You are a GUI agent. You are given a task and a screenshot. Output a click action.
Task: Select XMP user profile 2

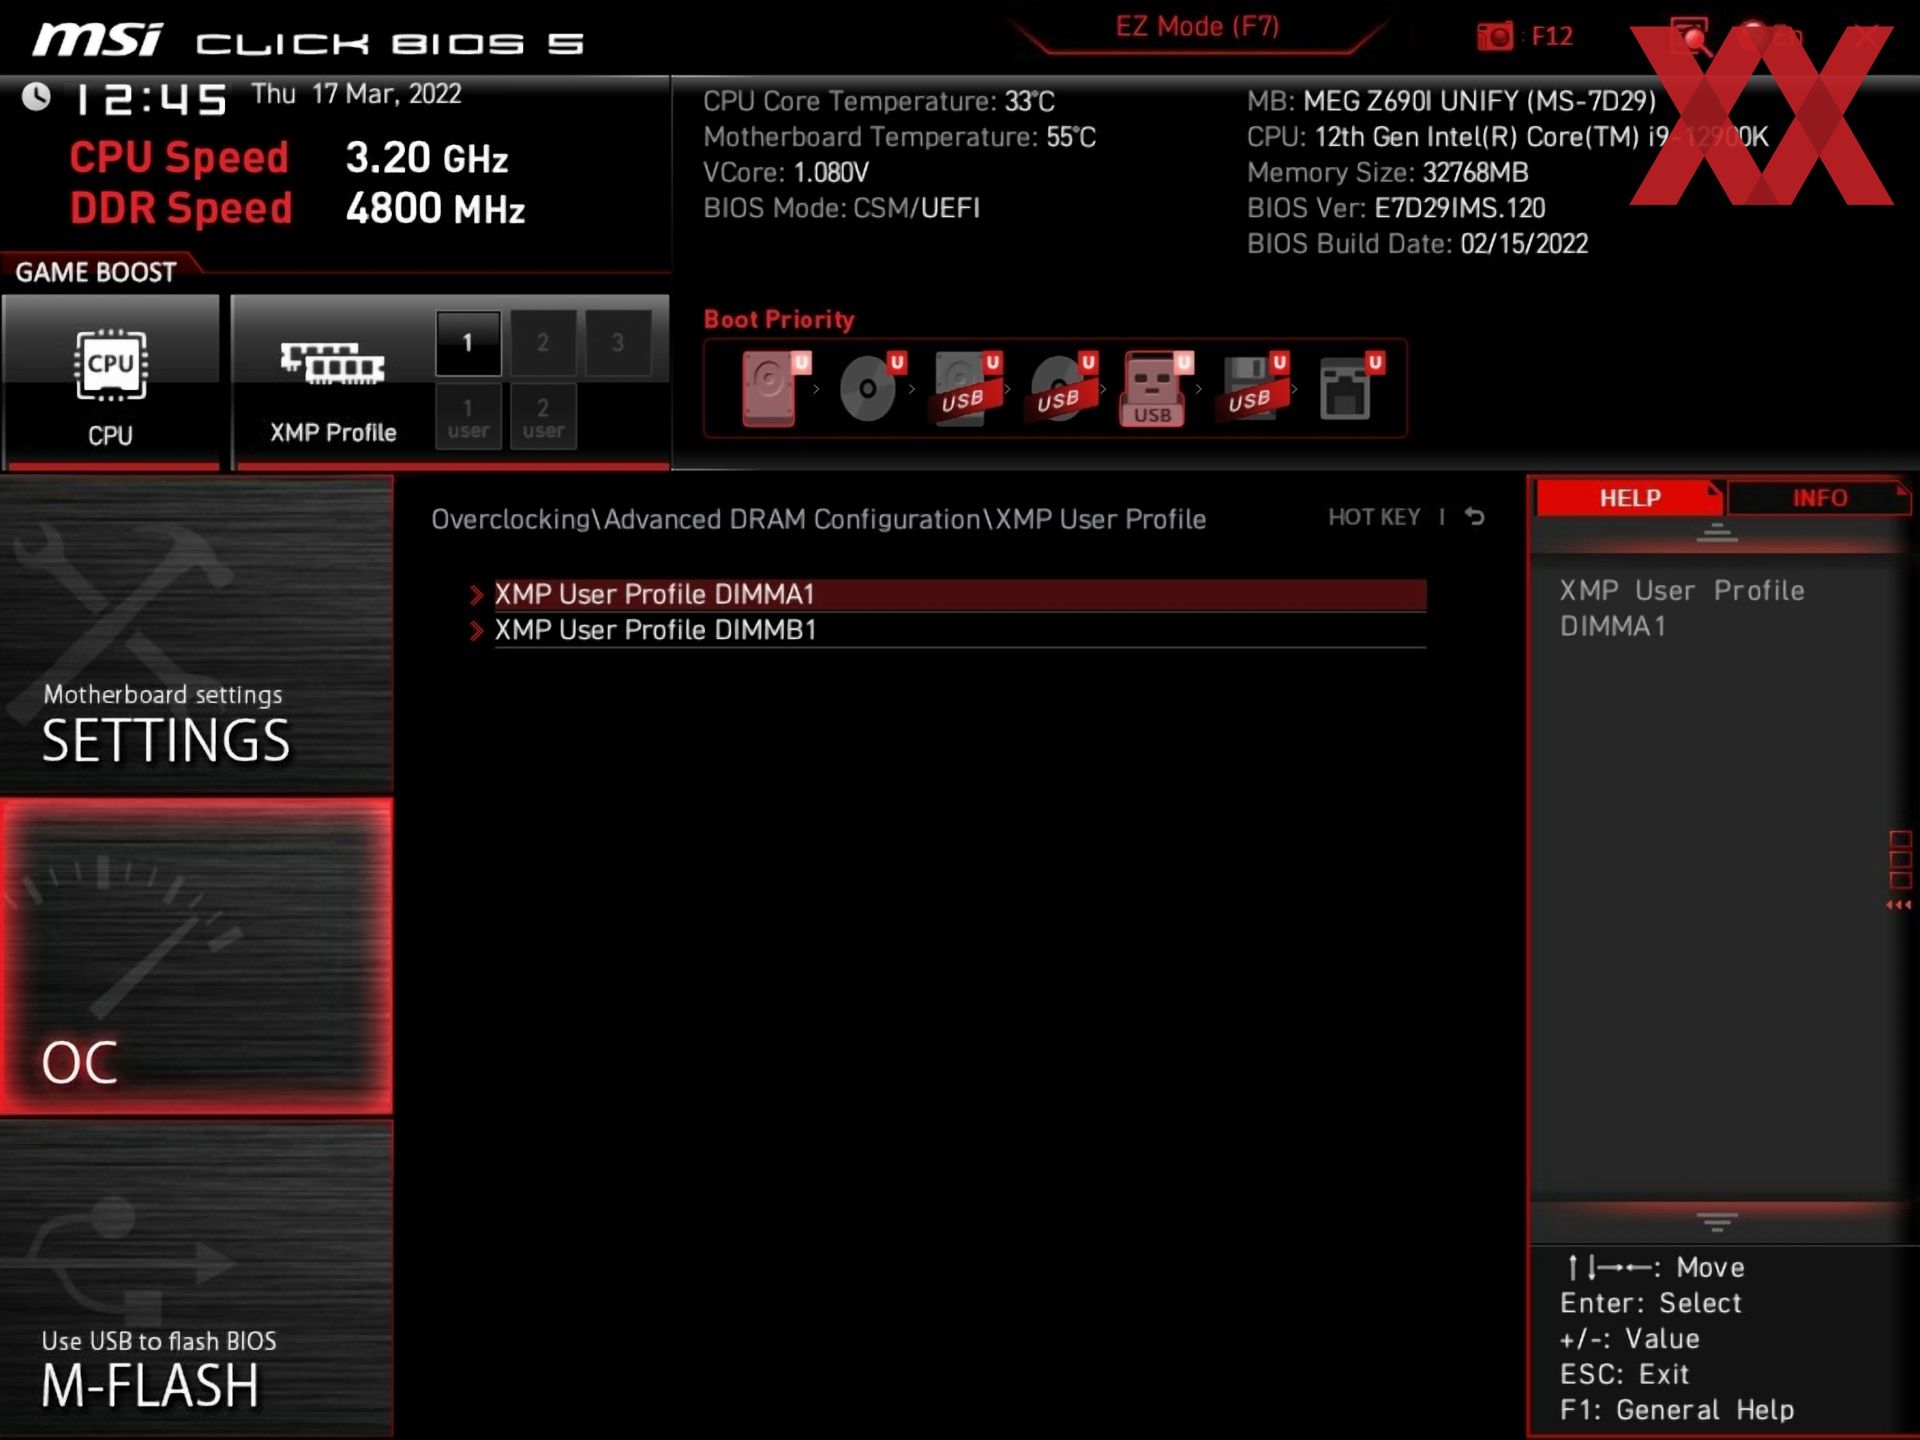(x=543, y=417)
